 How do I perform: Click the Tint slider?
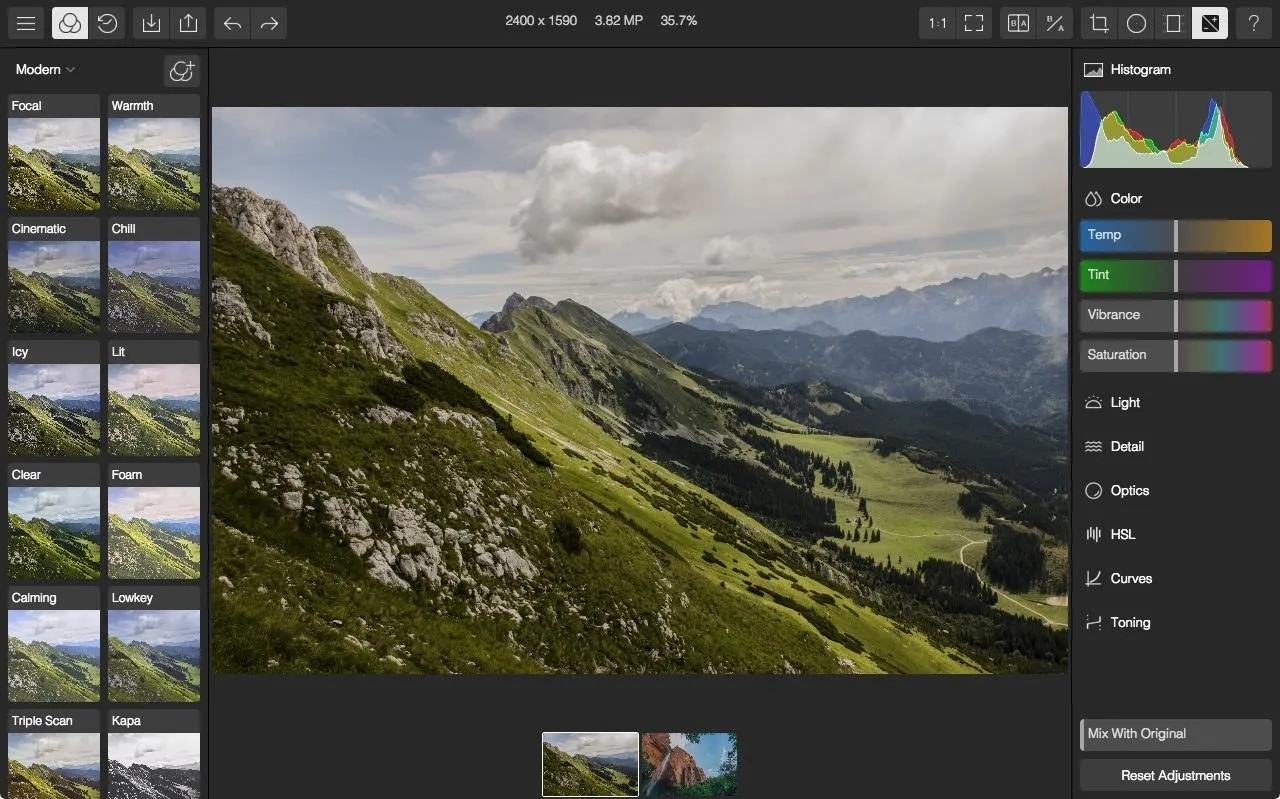[x=1176, y=275]
